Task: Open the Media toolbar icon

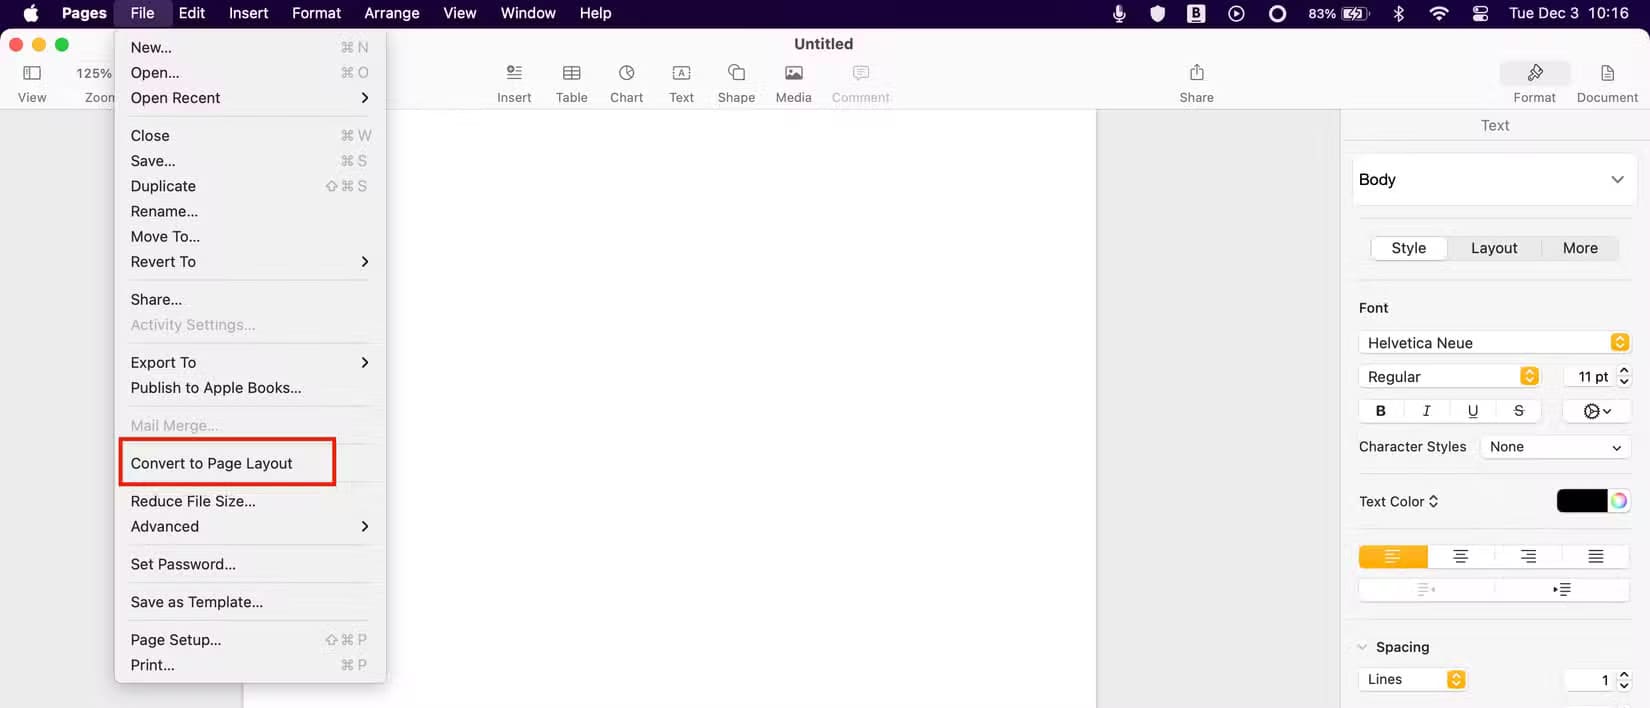Action: (x=794, y=73)
